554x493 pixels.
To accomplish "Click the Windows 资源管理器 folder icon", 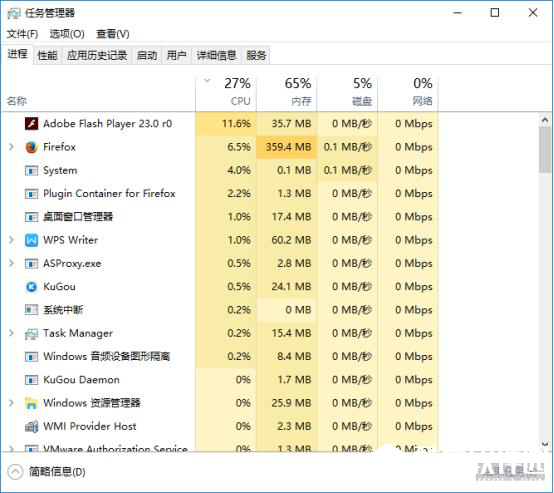I will coord(31,403).
